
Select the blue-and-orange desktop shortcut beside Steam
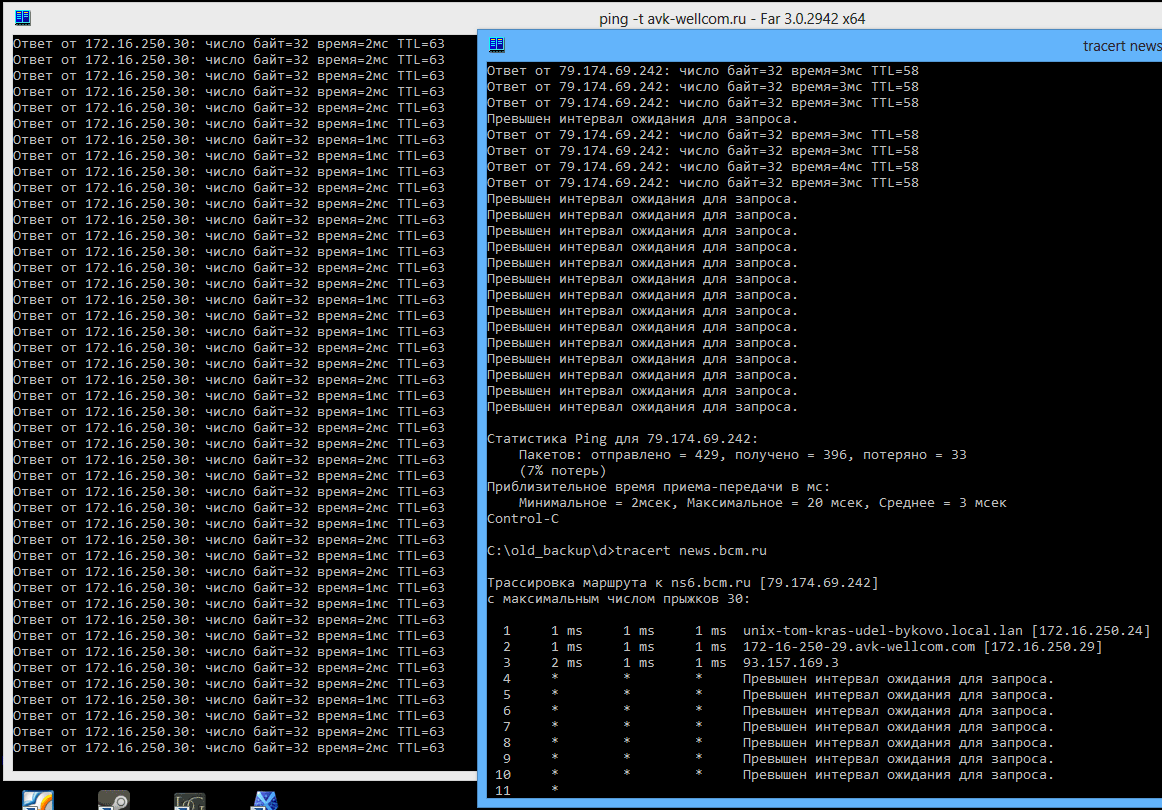38,800
